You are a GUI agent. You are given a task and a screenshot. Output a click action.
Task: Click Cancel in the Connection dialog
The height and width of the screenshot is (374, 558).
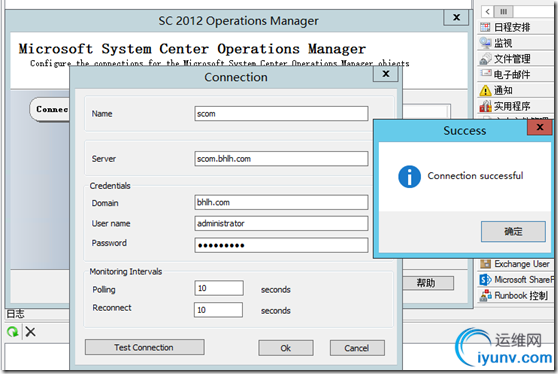(357, 348)
